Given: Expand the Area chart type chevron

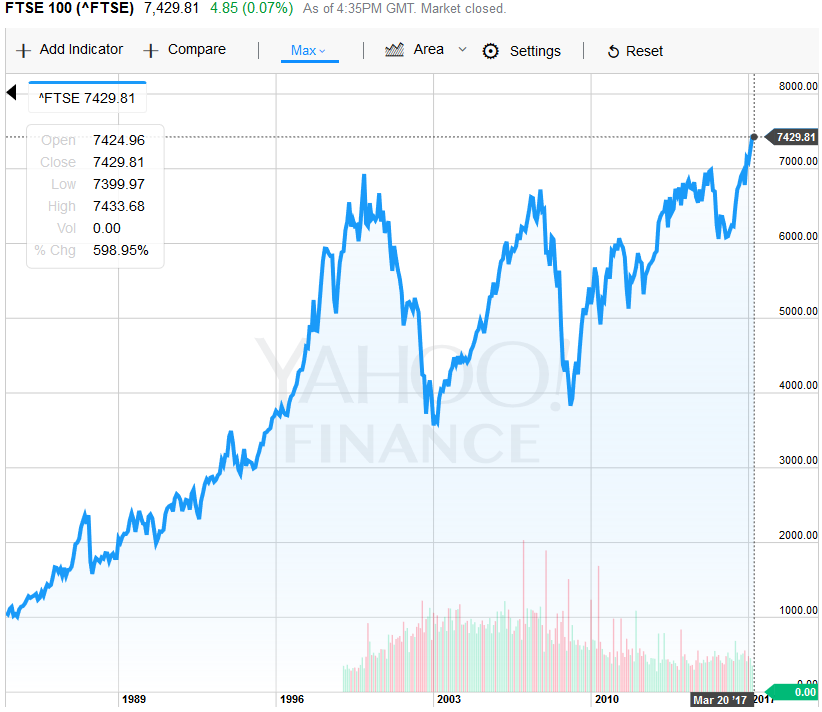Looking at the screenshot, I should point(462,49).
